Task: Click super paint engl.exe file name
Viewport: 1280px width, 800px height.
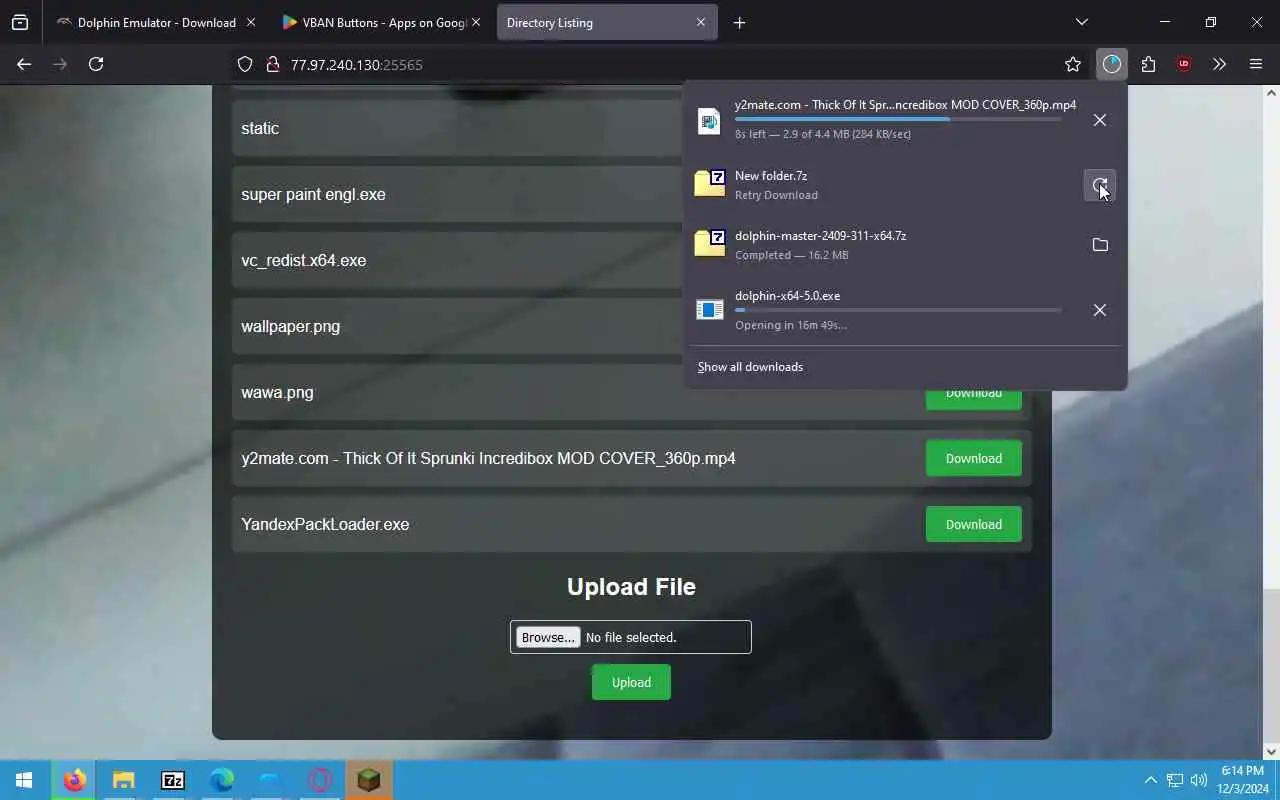Action: pyautogui.click(x=313, y=194)
